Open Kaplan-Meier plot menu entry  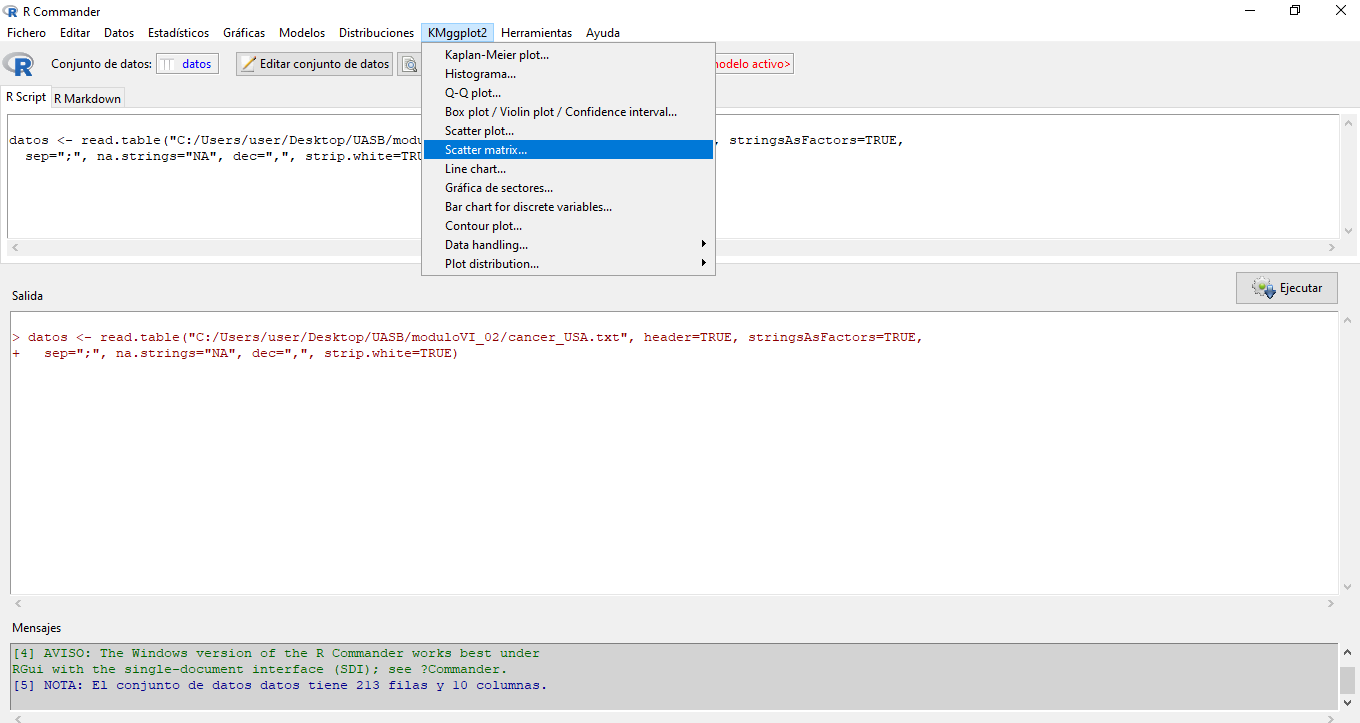[x=497, y=55]
